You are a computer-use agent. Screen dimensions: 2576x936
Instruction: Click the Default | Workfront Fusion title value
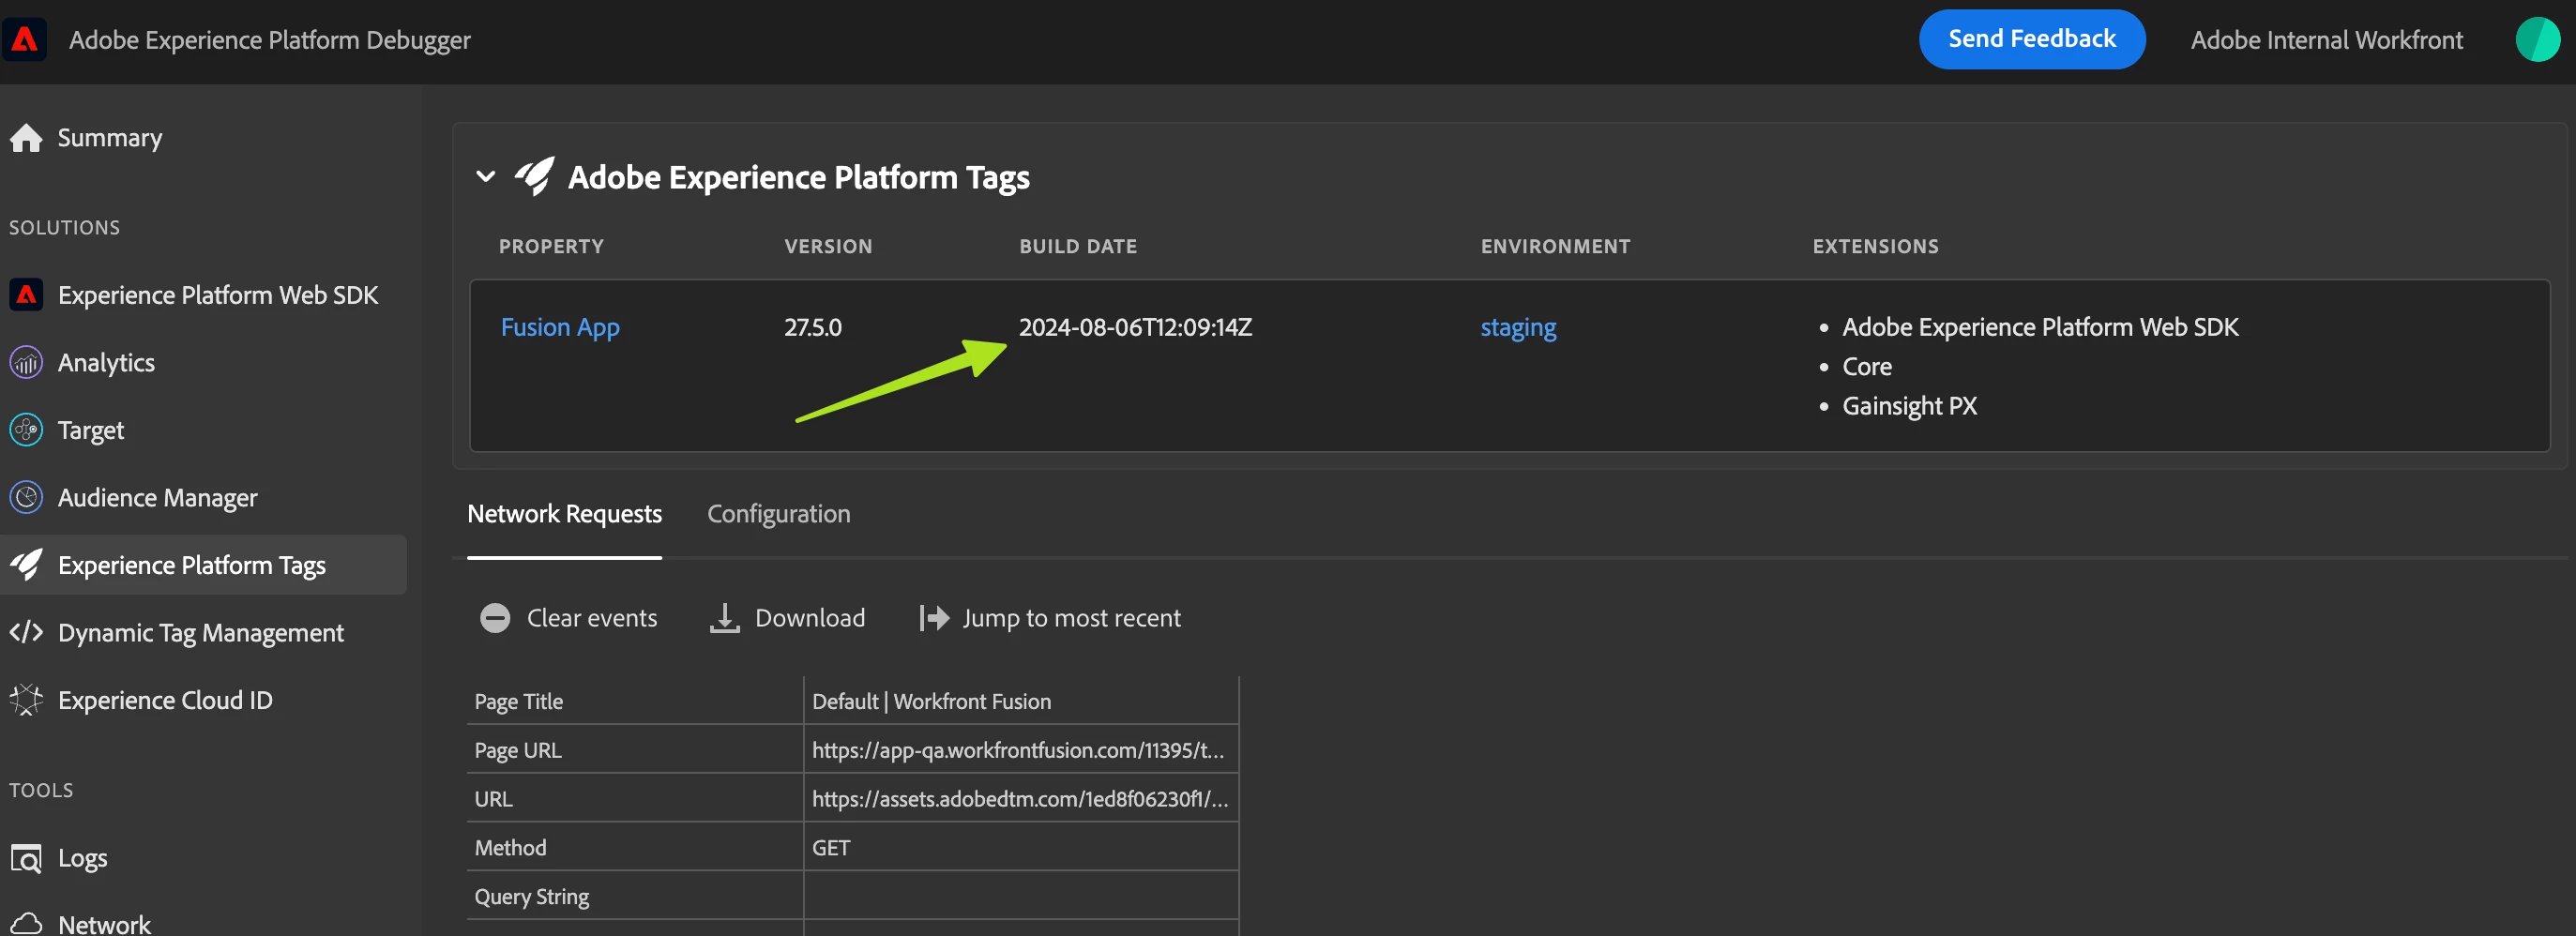tap(931, 702)
